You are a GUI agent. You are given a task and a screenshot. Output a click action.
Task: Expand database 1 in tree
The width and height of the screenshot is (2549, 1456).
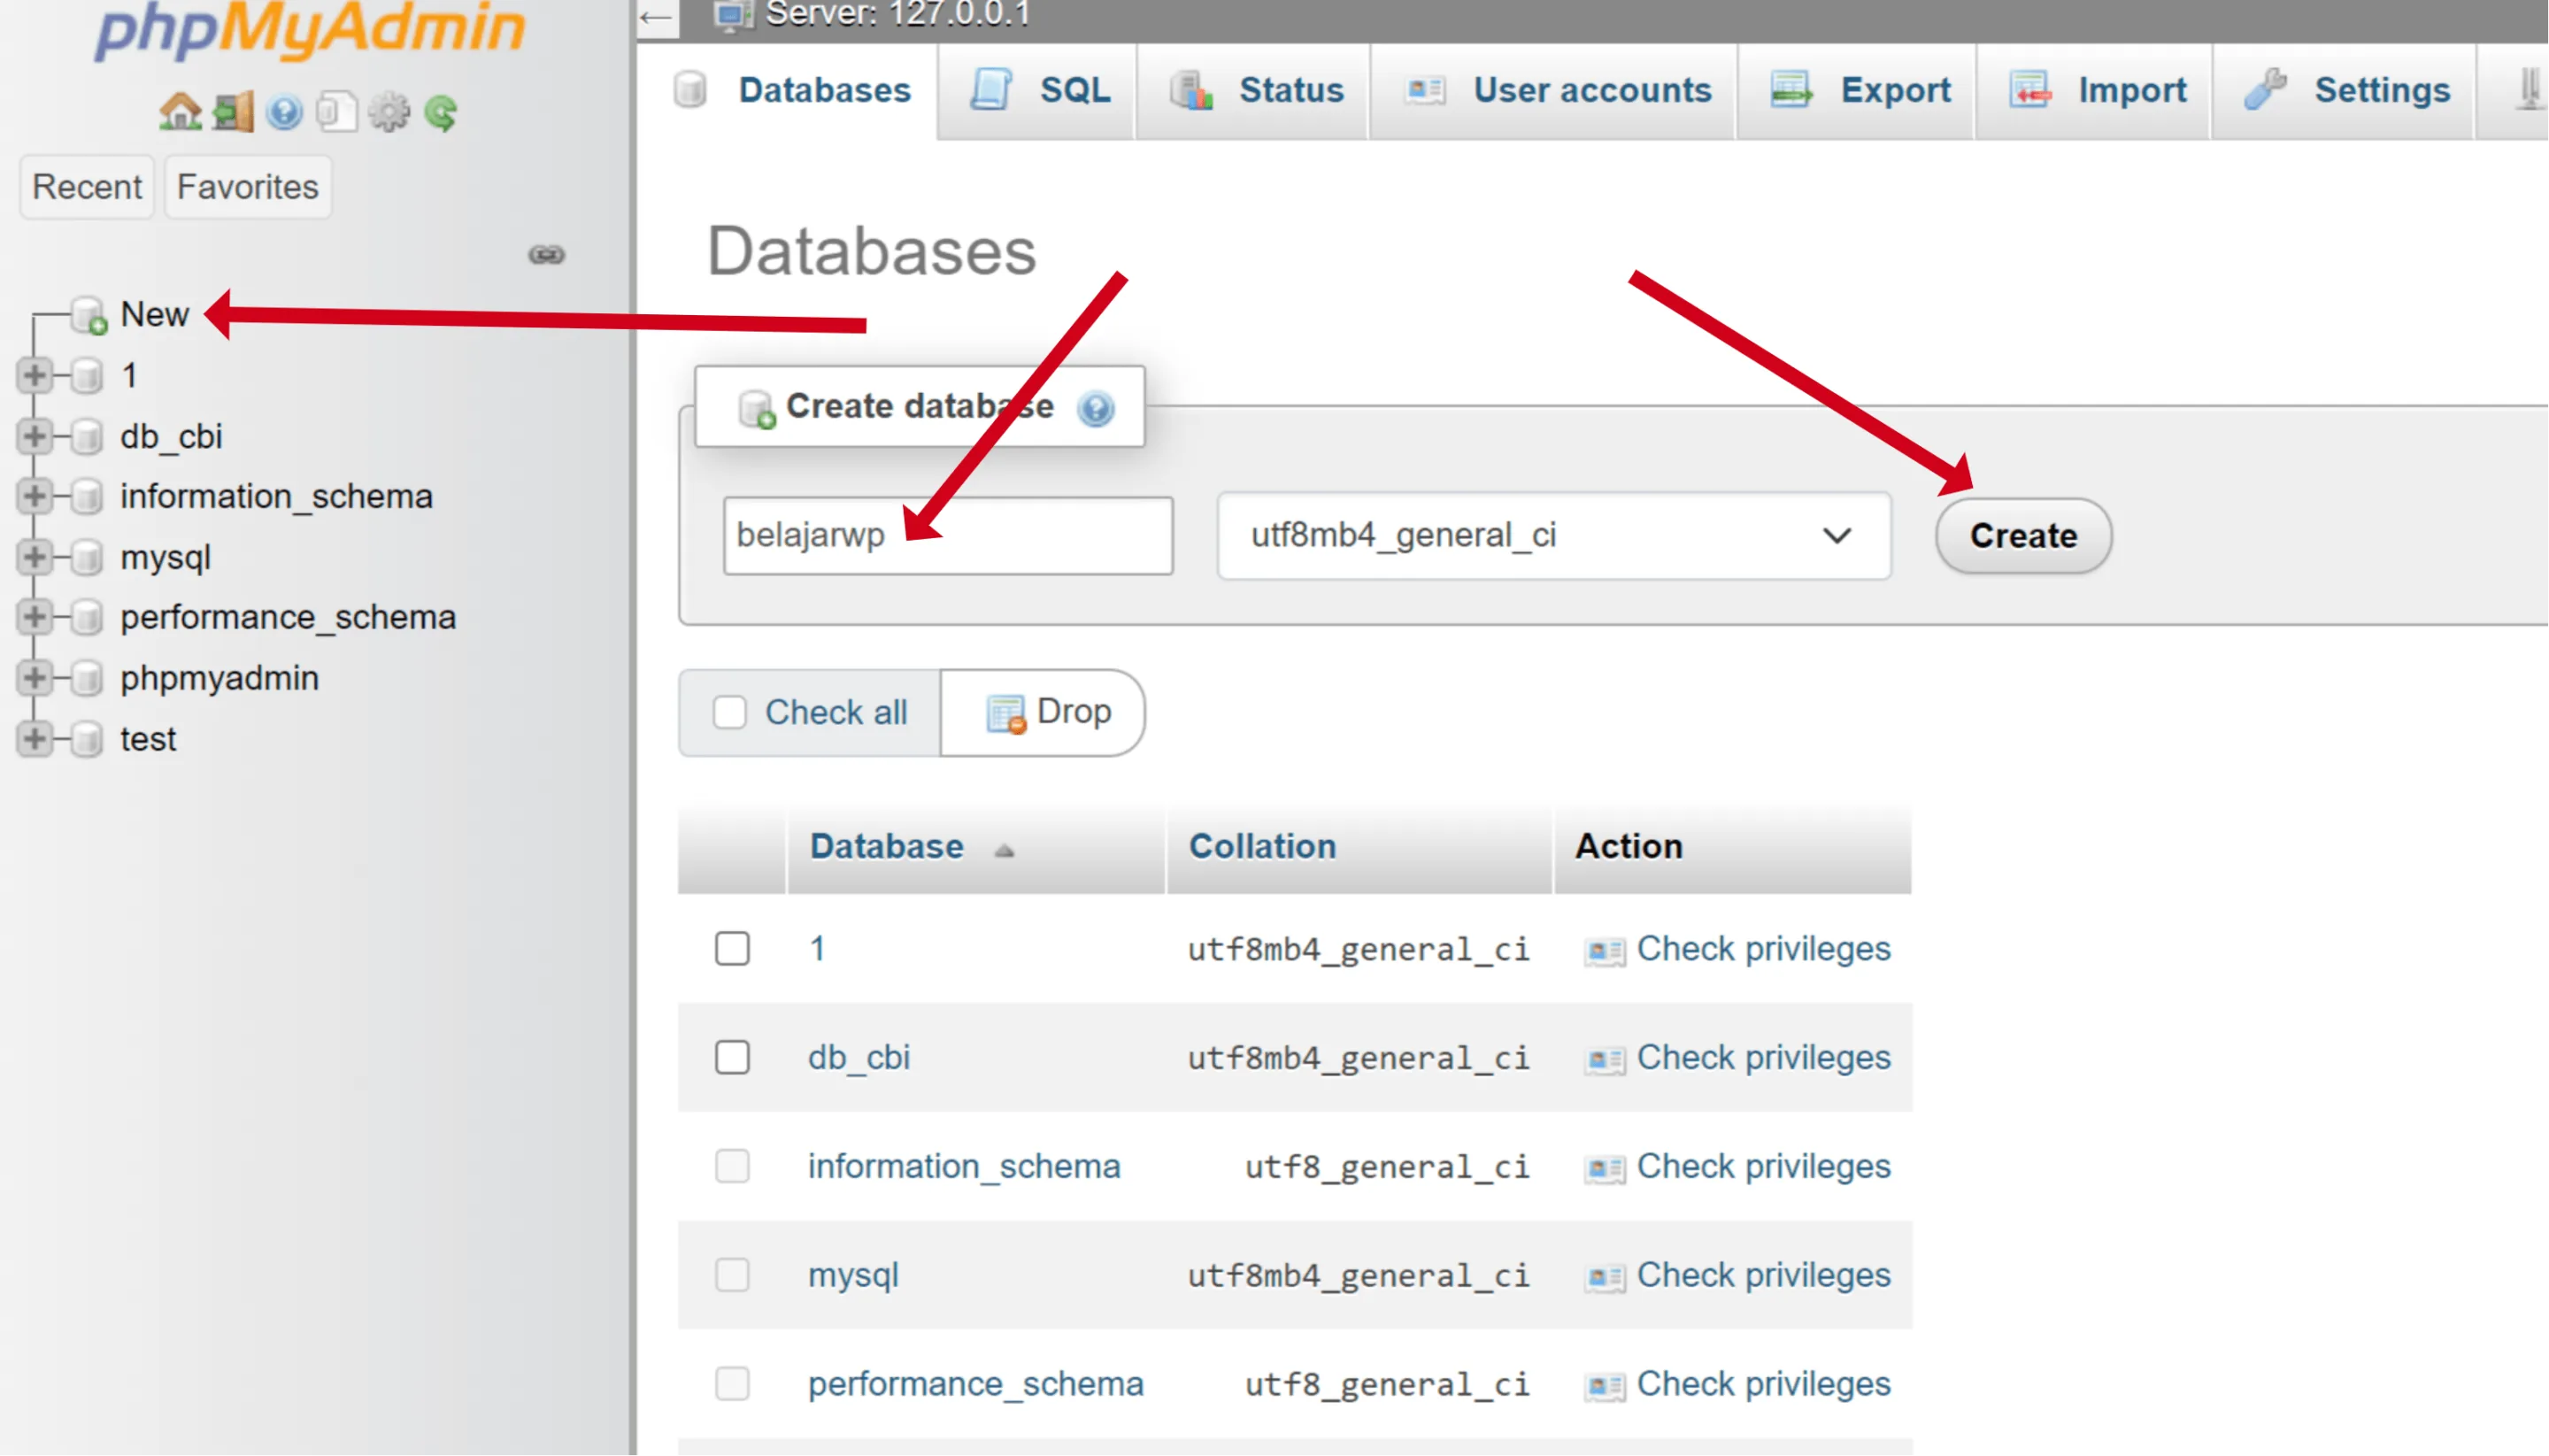(x=34, y=376)
